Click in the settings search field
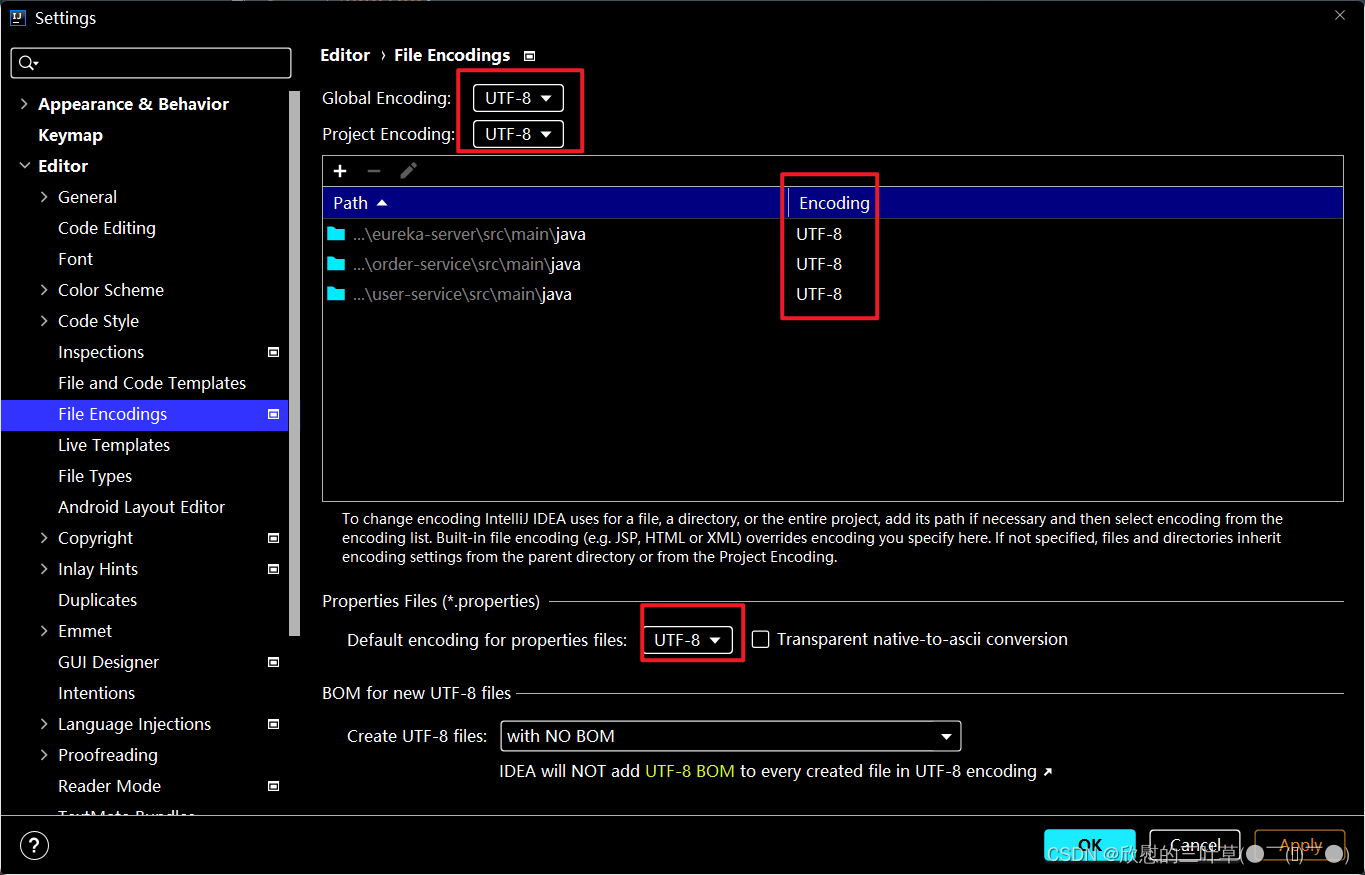The image size is (1365, 875). [x=150, y=63]
